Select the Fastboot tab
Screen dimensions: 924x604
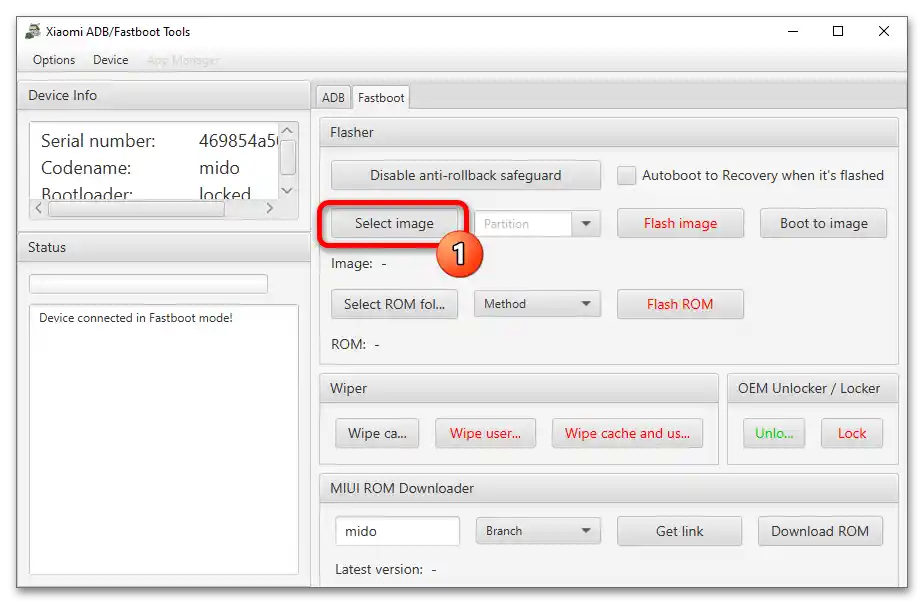pos(381,98)
